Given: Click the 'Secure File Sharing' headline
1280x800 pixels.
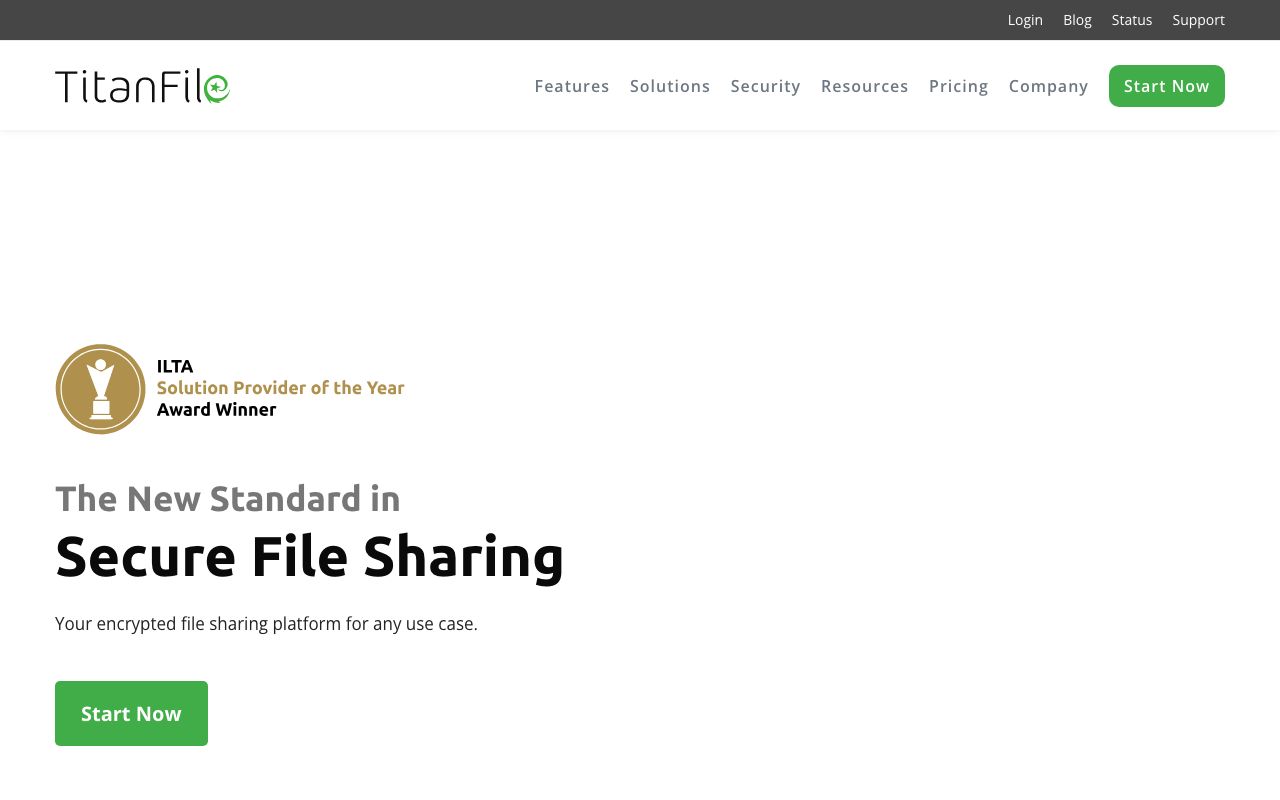Looking at the screenshot, I should tap(309, 557).
